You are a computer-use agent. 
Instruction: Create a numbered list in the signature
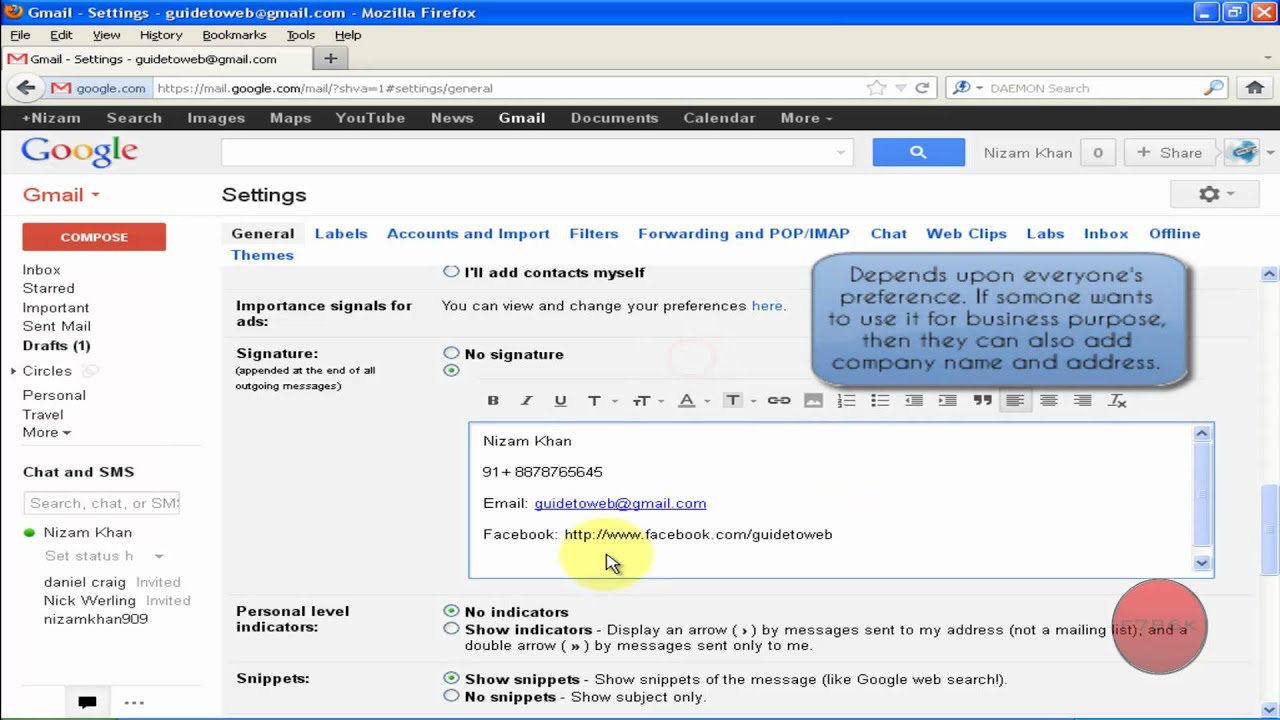[846, 400]
